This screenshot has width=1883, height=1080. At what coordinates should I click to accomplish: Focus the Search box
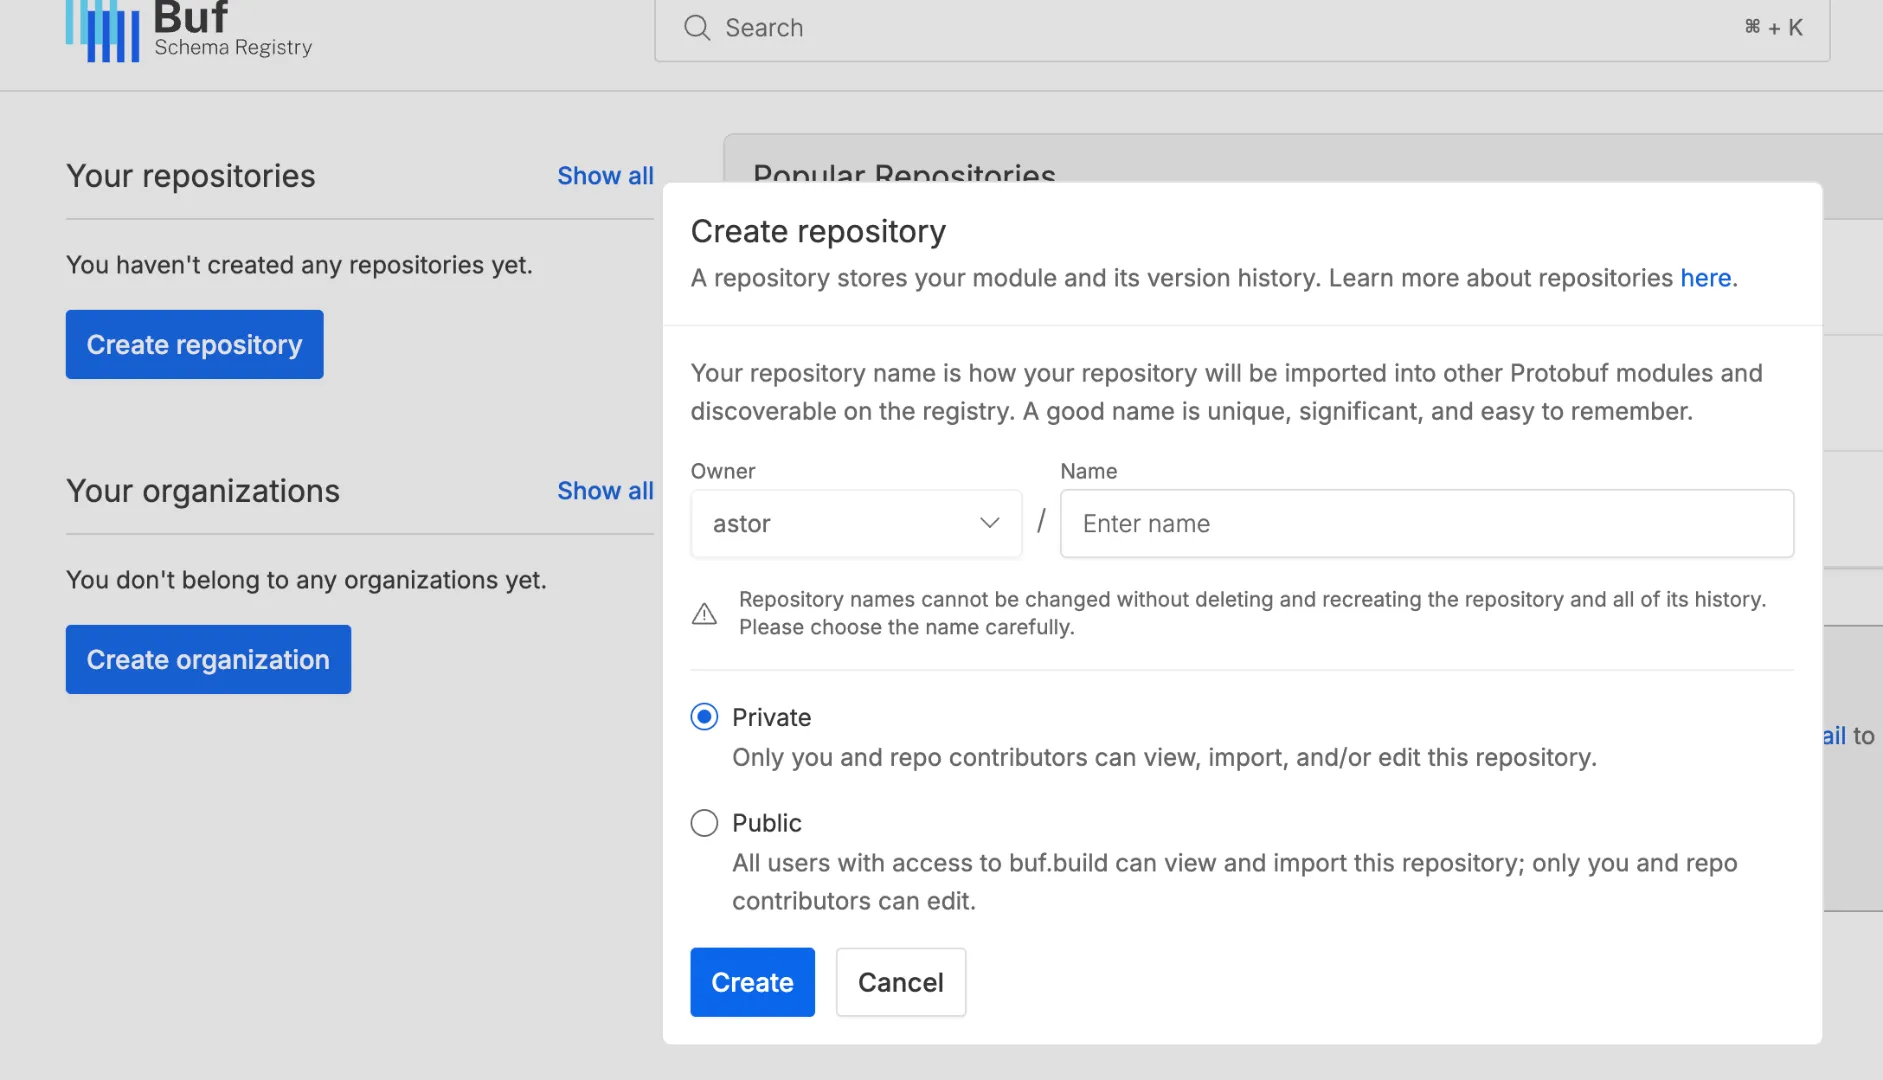pyautogui.click(x=1242, y=29)
